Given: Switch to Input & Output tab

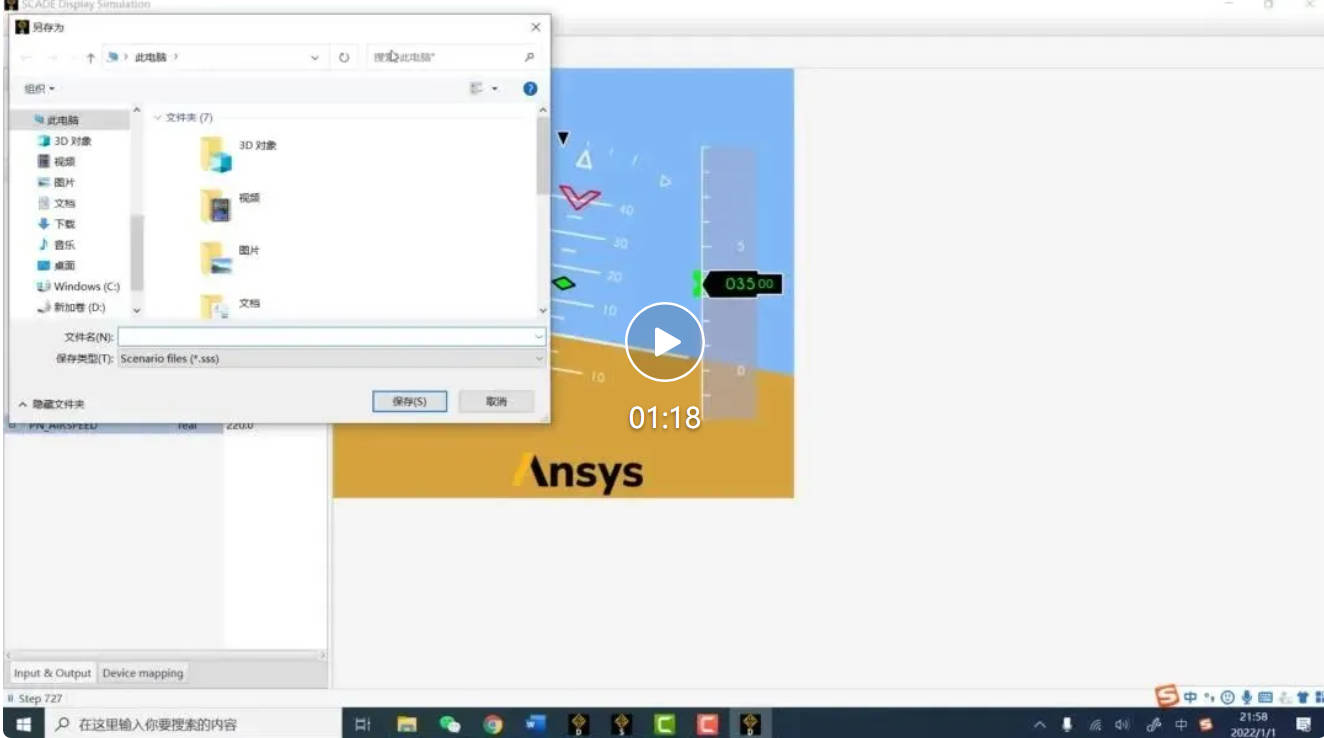Looking at the screenshot, I should coord(52,673).
